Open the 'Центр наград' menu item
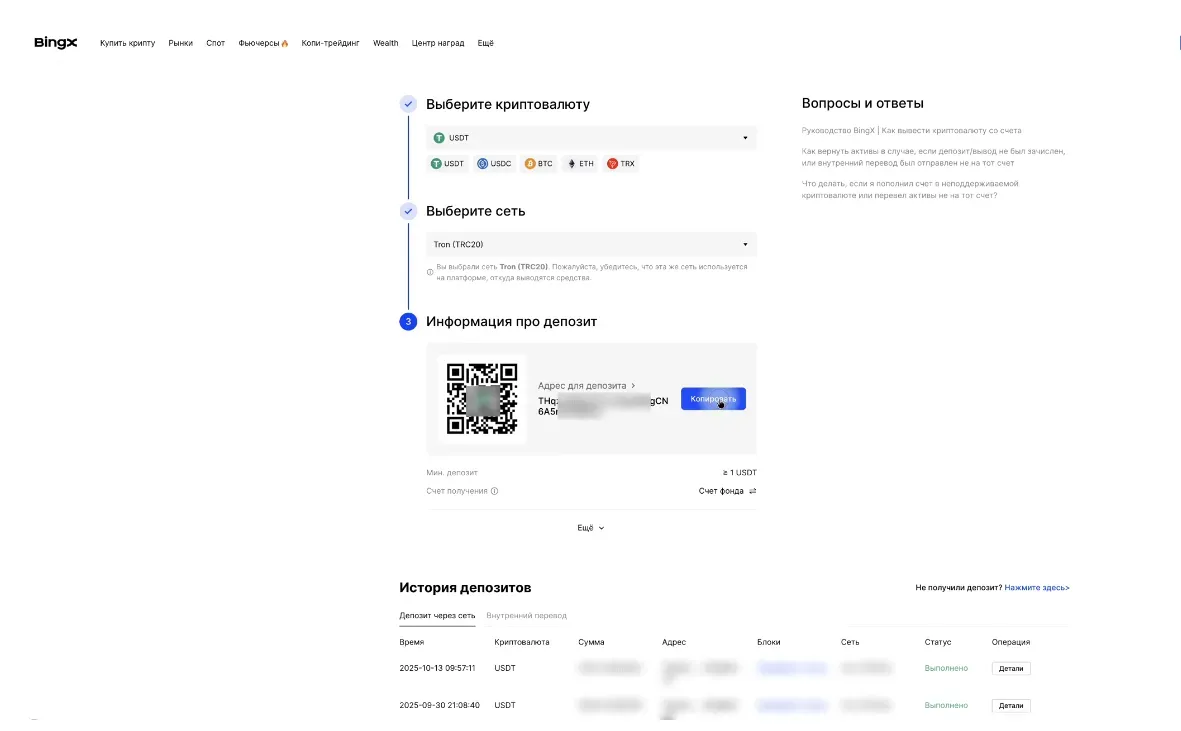1181x731 pixels. [436, 43]
